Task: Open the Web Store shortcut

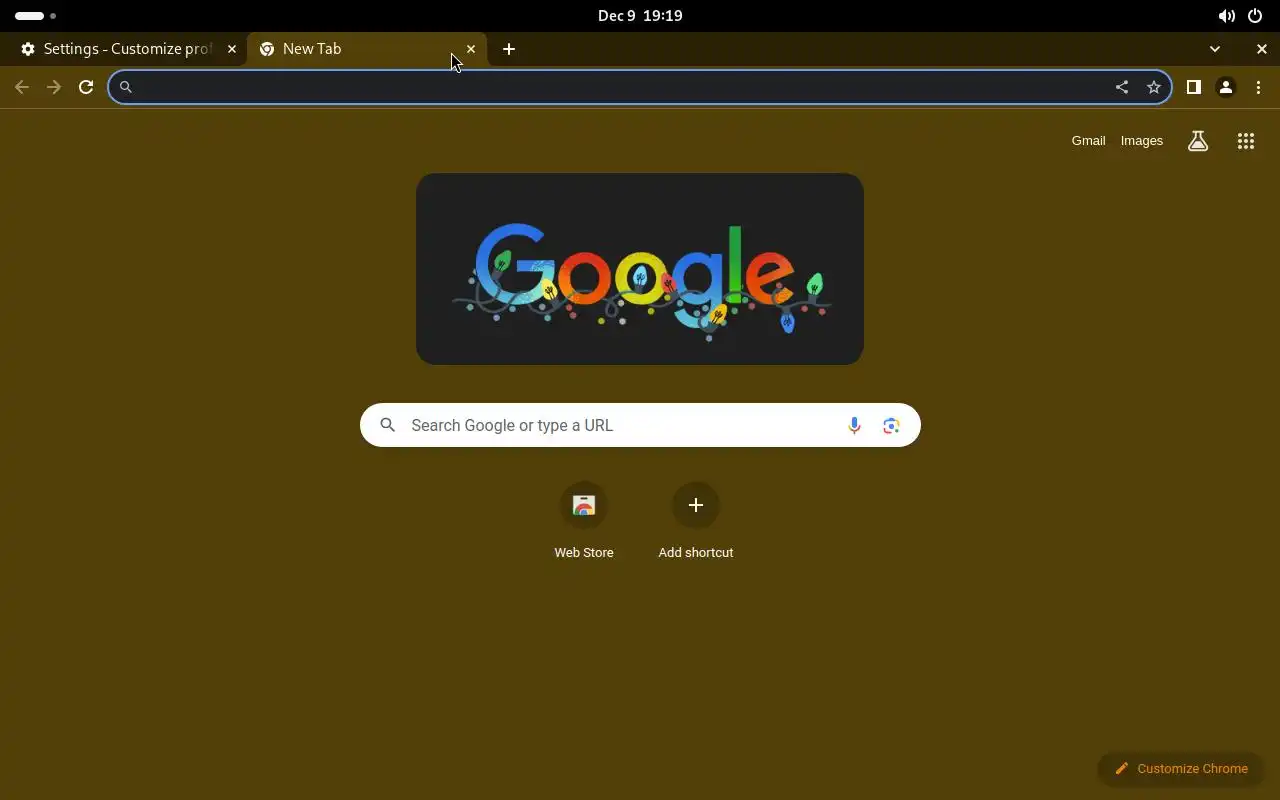Action: [584, 521]
